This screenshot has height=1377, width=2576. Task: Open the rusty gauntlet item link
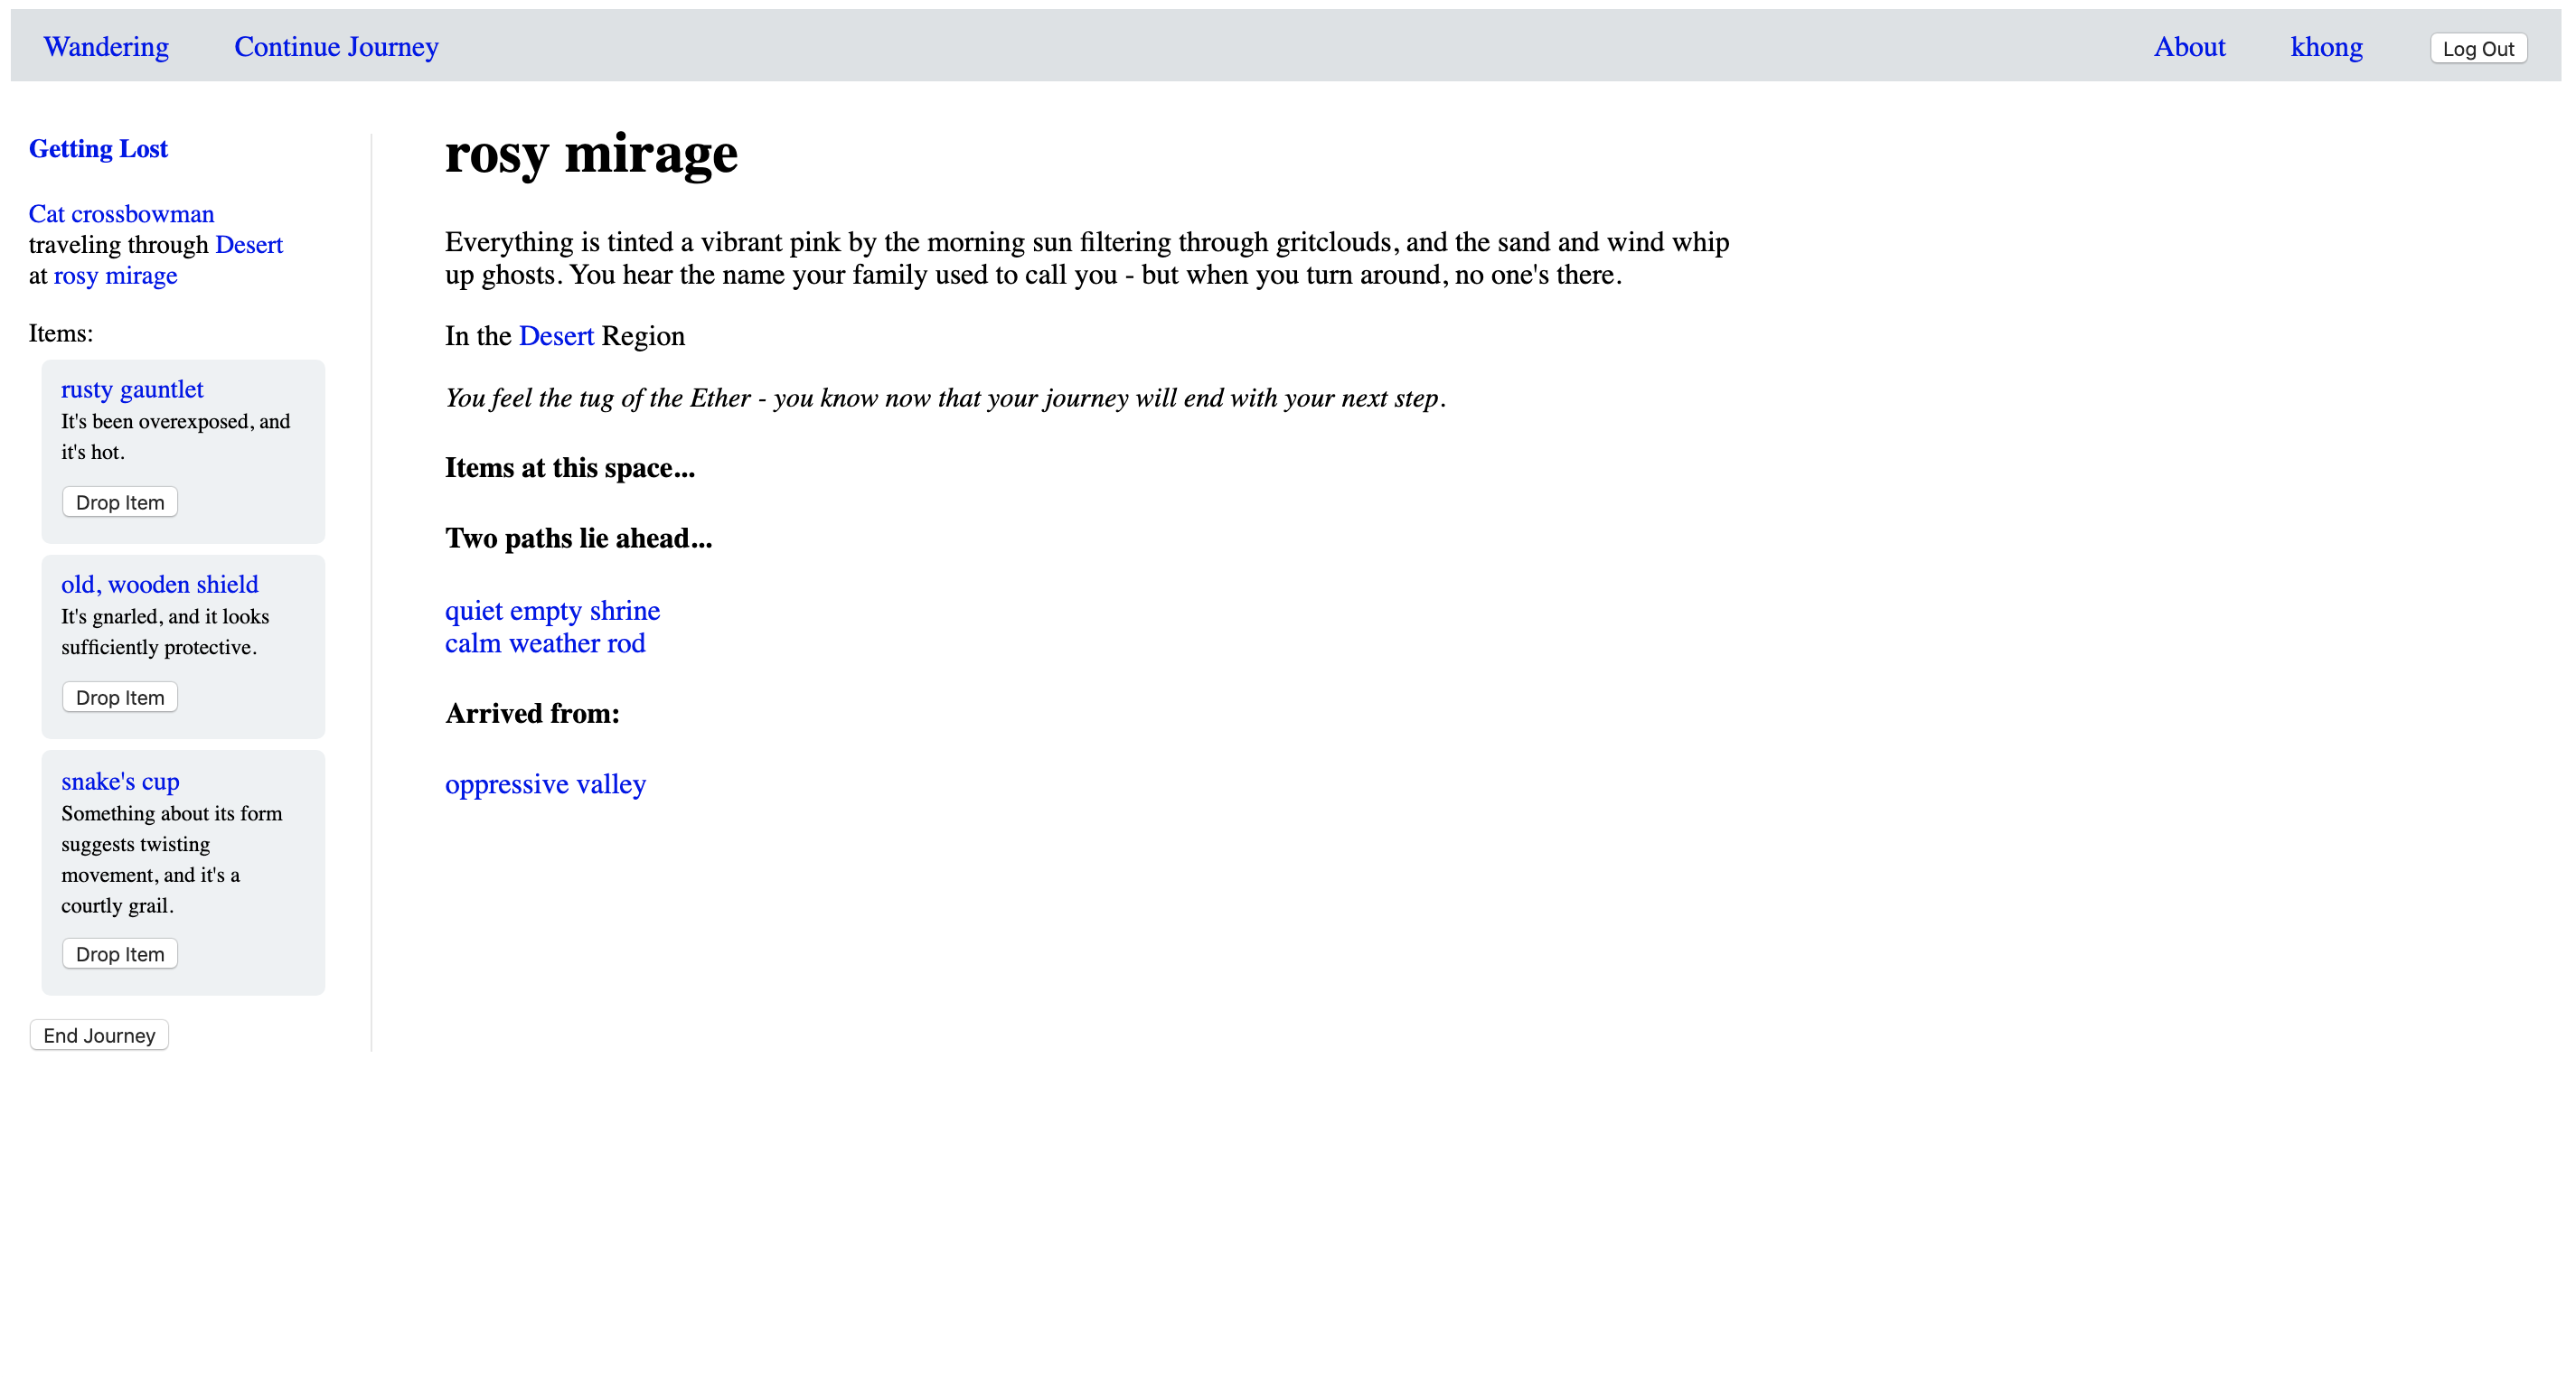(x=132, y=389)
